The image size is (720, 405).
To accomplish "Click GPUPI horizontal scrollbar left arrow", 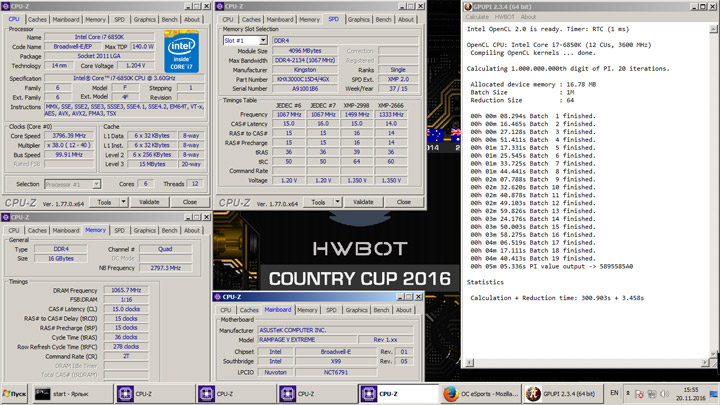I will click(x=469, y=363).
